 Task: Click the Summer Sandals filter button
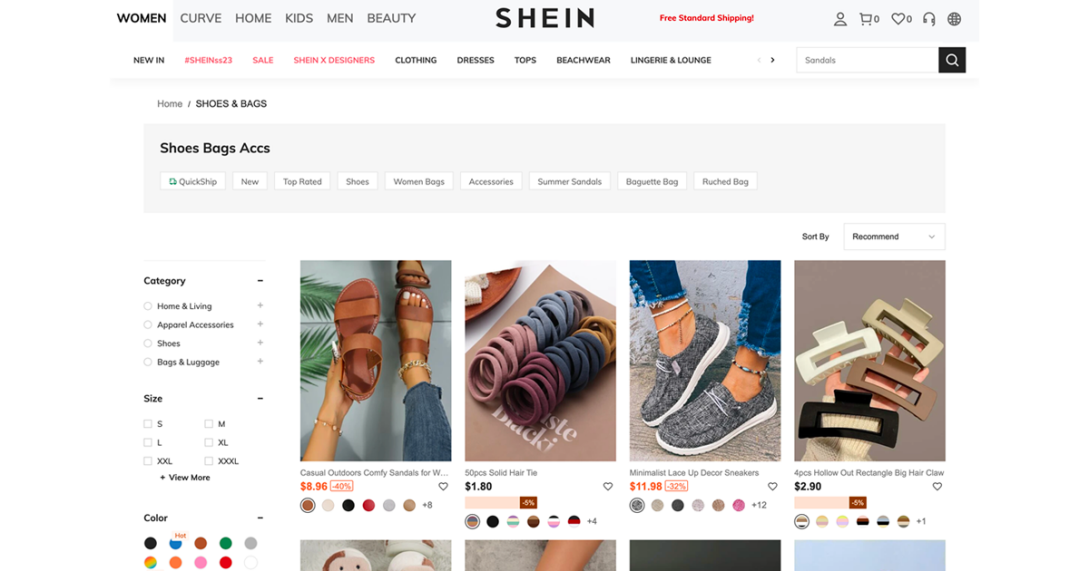[570, 182]
